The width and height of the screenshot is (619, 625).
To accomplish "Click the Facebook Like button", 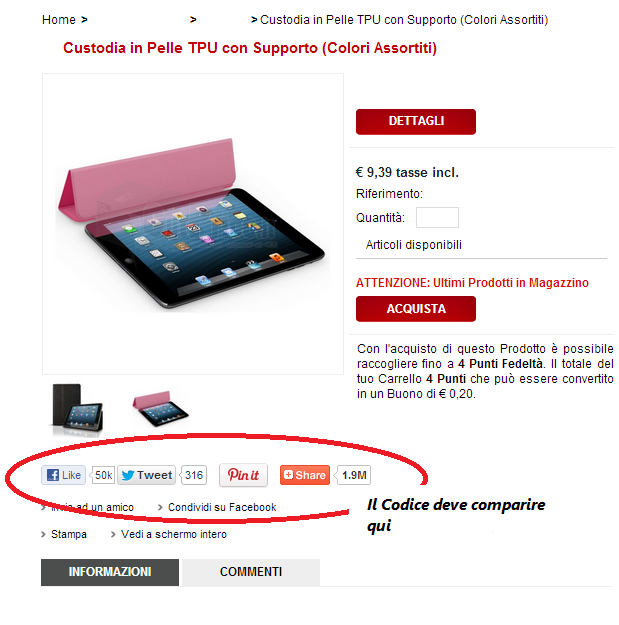I will tap(63, 475).
